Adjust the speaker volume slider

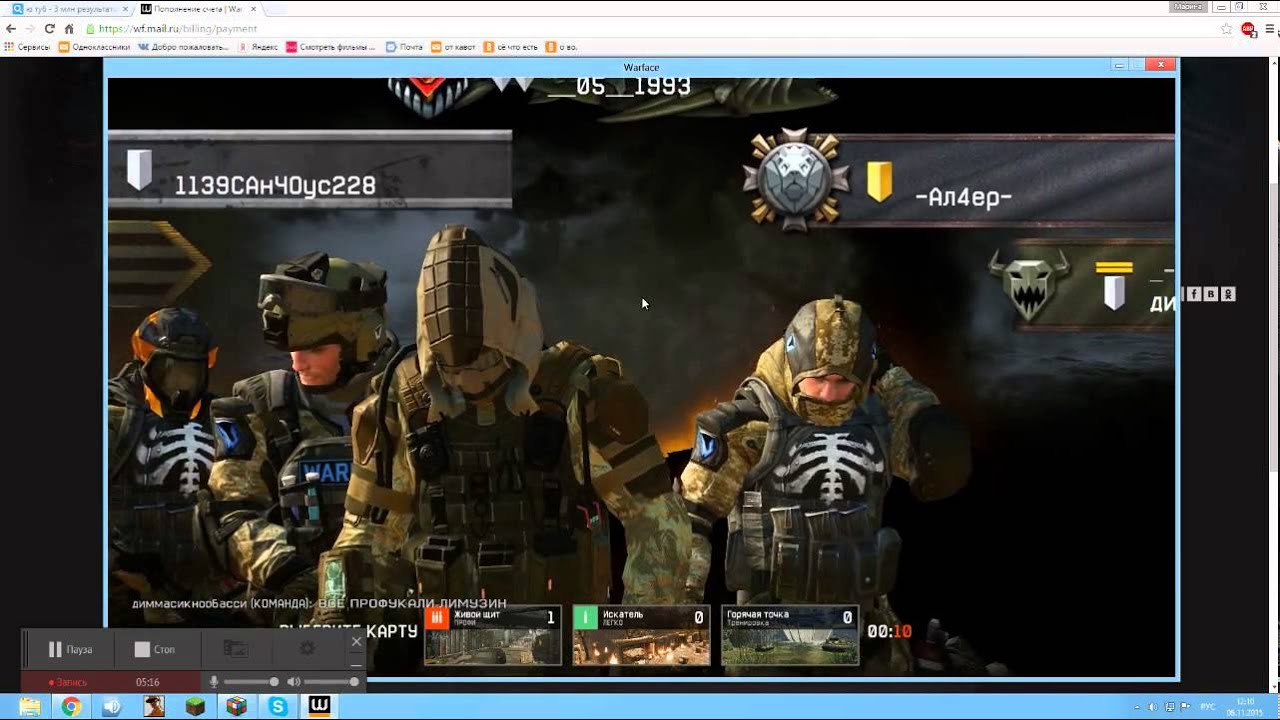pos(331,682)
